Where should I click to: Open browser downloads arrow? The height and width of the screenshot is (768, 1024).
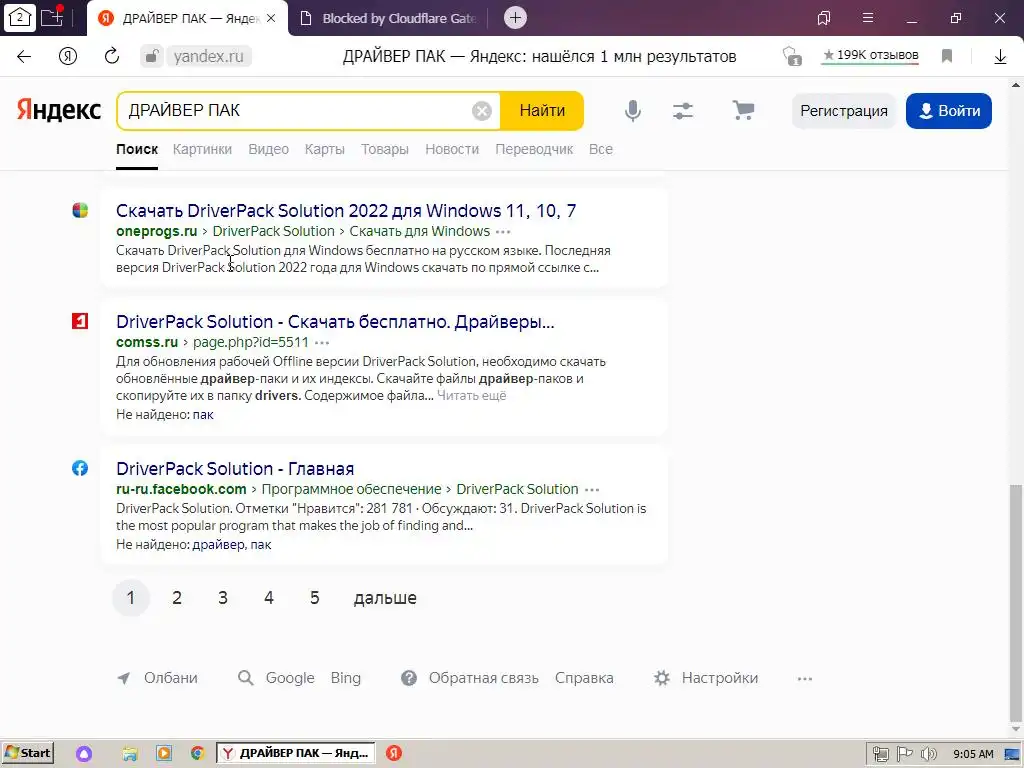pos(1000,57)
